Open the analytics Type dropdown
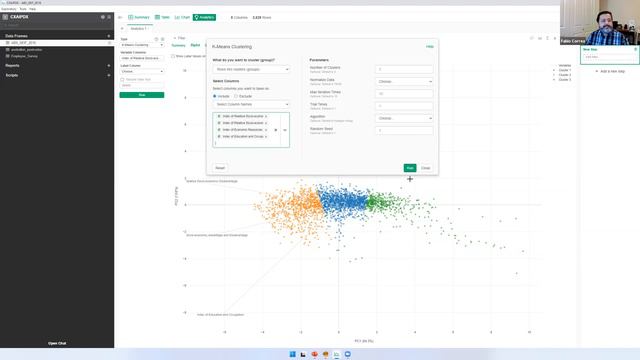The width and height of the screenshot is (640, 360). (142, 45)
